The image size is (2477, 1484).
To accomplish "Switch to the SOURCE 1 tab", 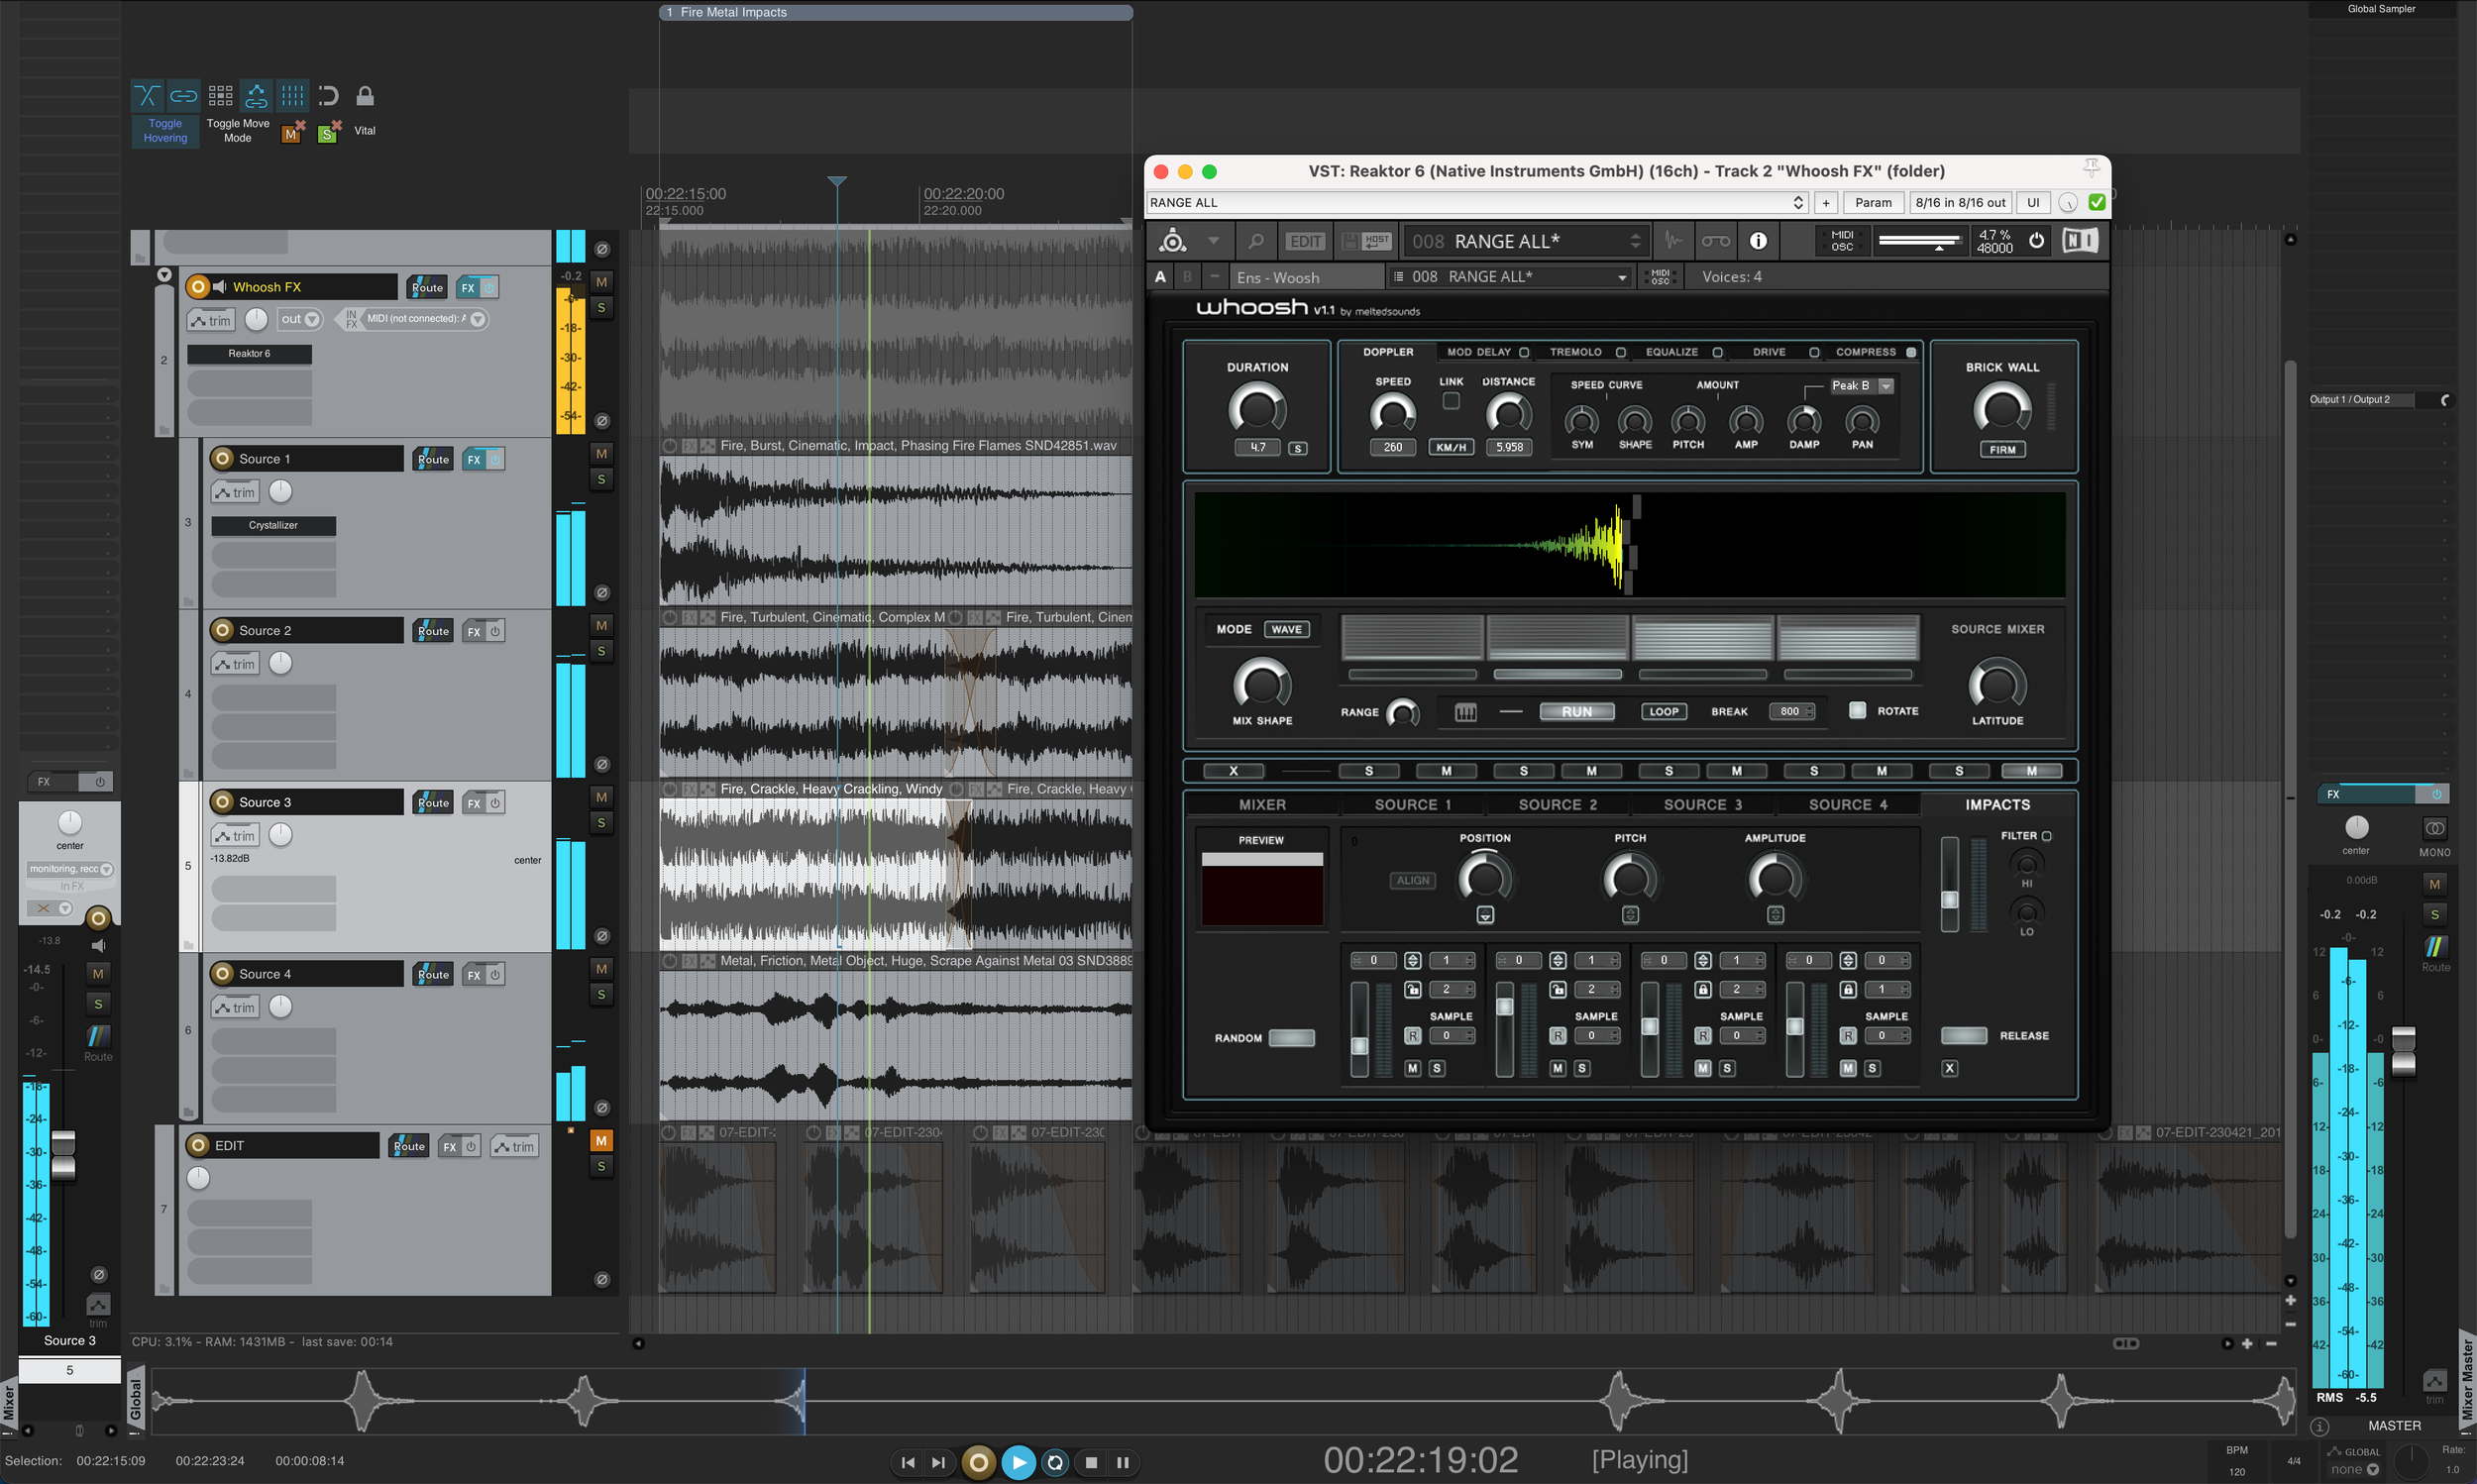I will point(1412,805).
